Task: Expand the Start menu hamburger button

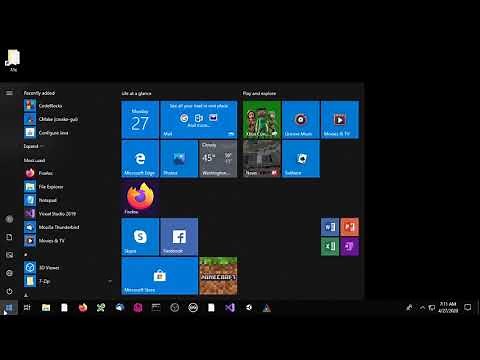Action: pos(9,93)
